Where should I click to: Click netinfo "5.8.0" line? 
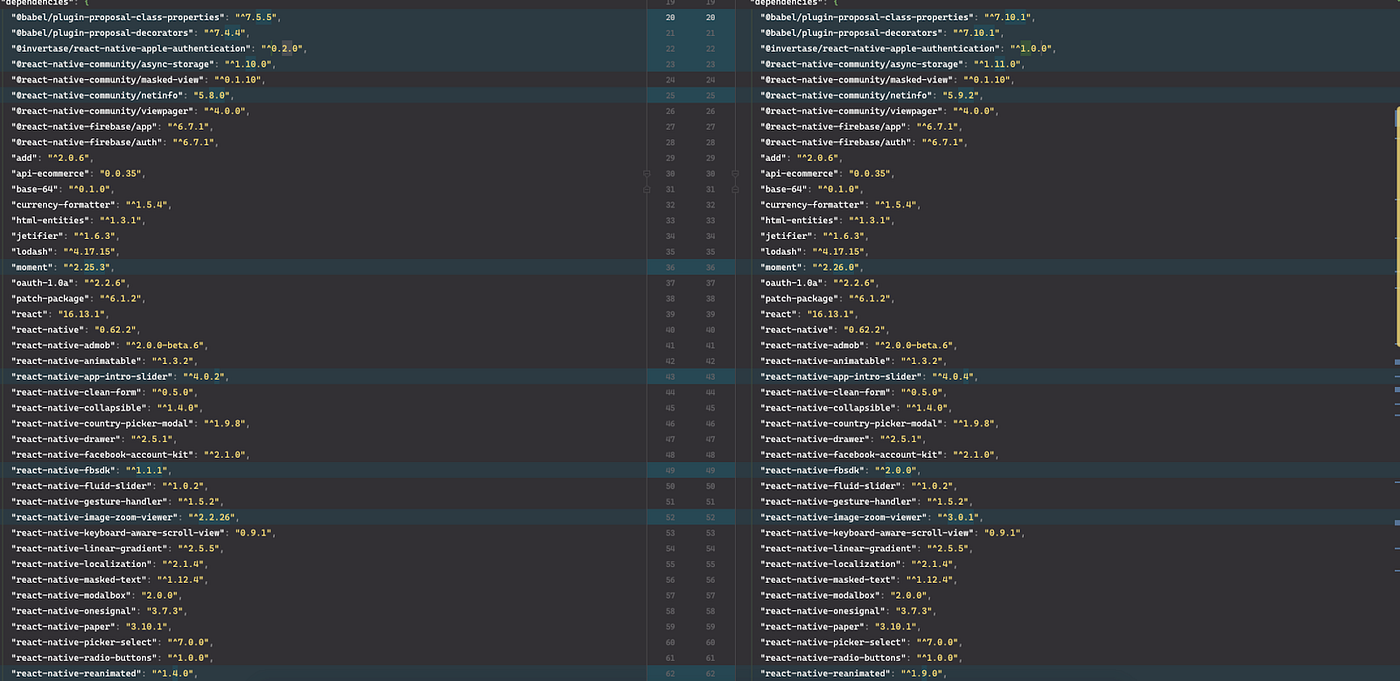tap(122, 95)
